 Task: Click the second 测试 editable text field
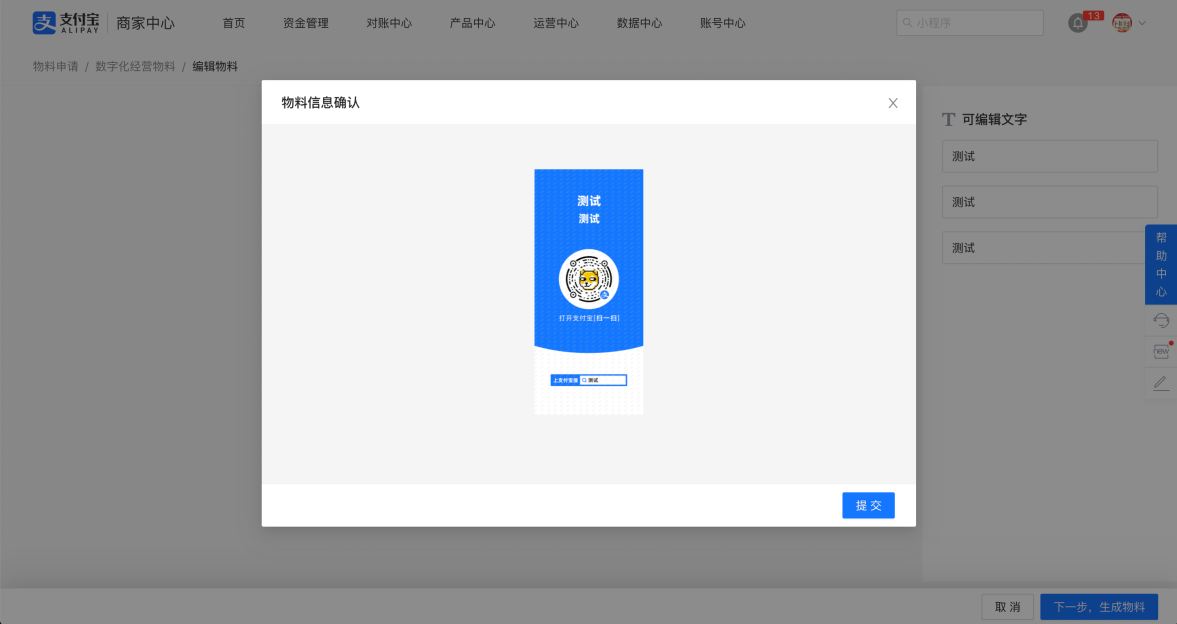(x=1049, y=202)
